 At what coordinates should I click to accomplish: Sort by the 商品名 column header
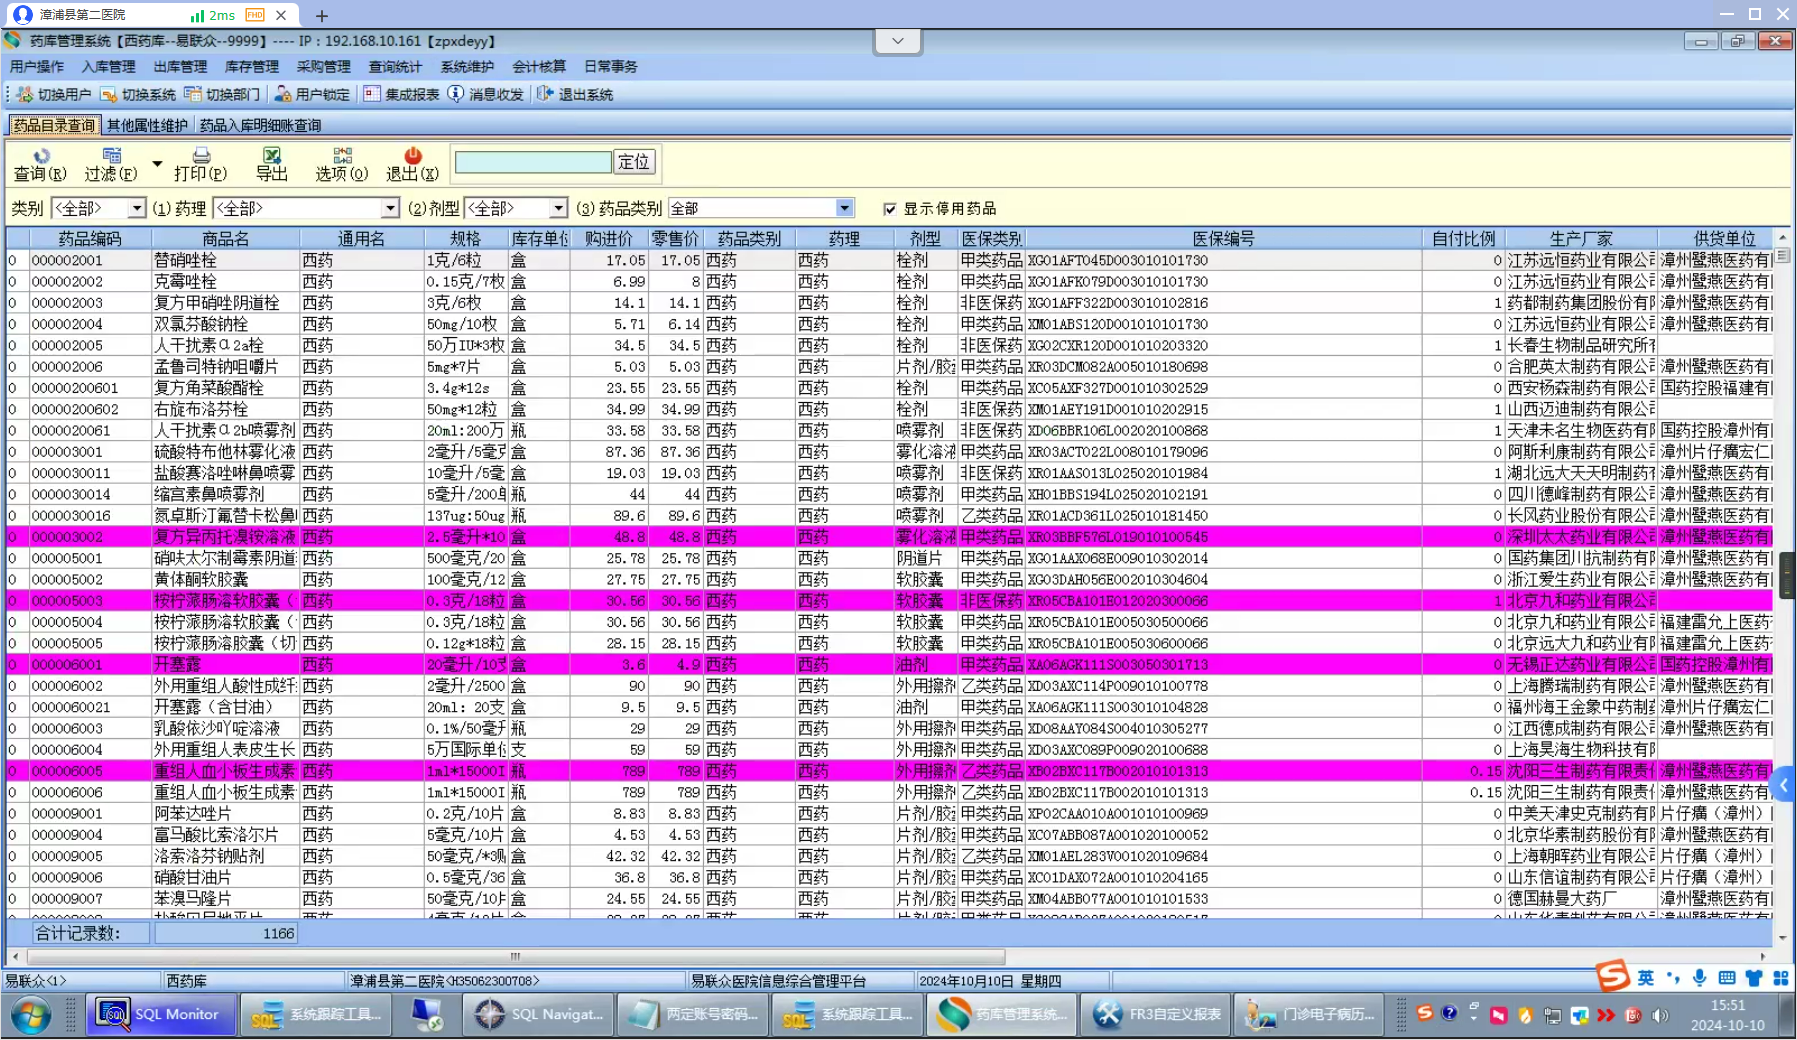click(x=226, y=238)
